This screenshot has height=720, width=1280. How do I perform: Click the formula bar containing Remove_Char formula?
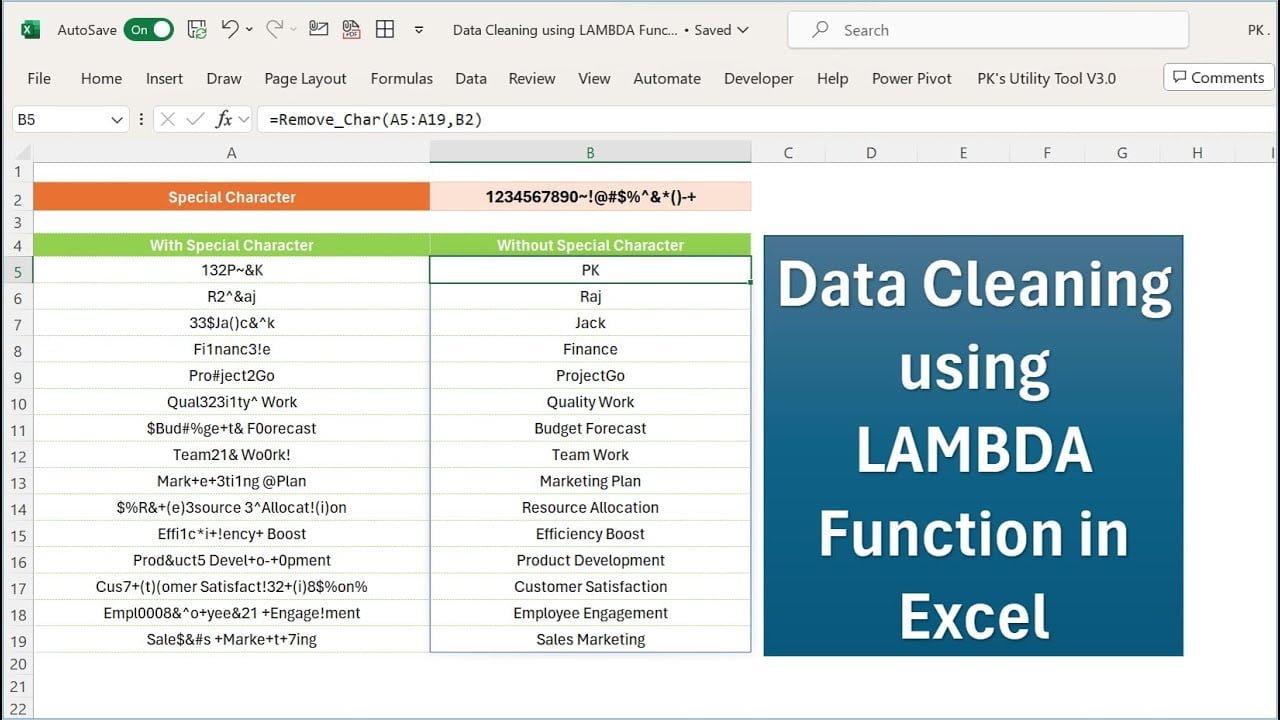coord(765,119)
